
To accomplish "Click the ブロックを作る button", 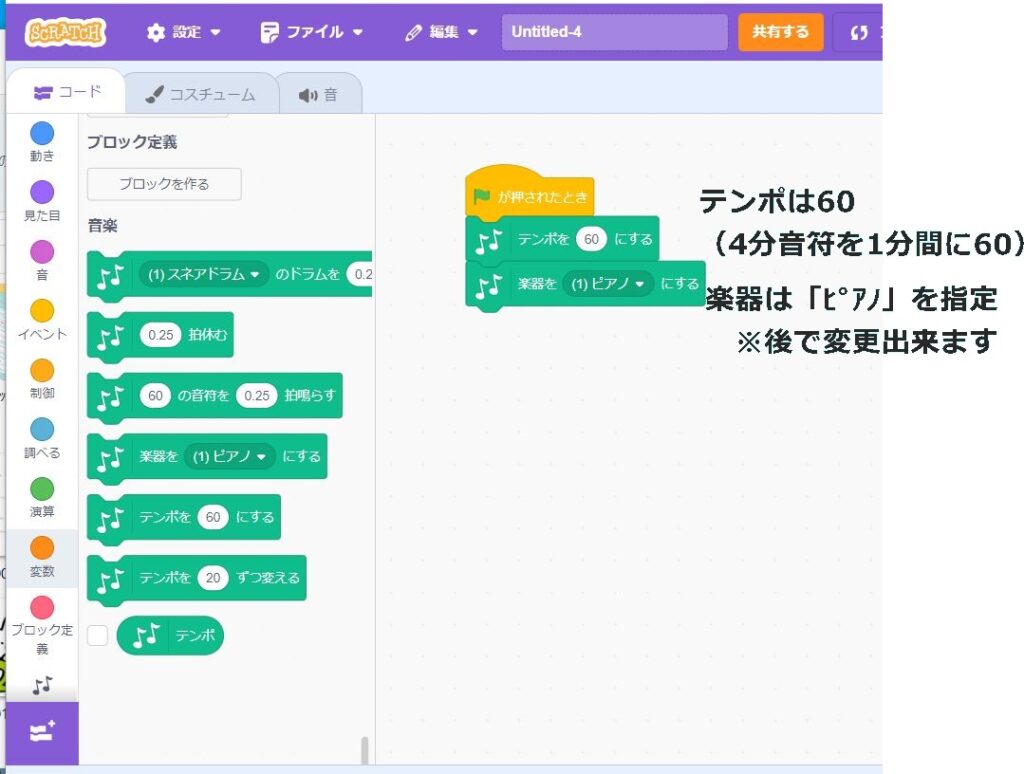I will pos(164,184).
